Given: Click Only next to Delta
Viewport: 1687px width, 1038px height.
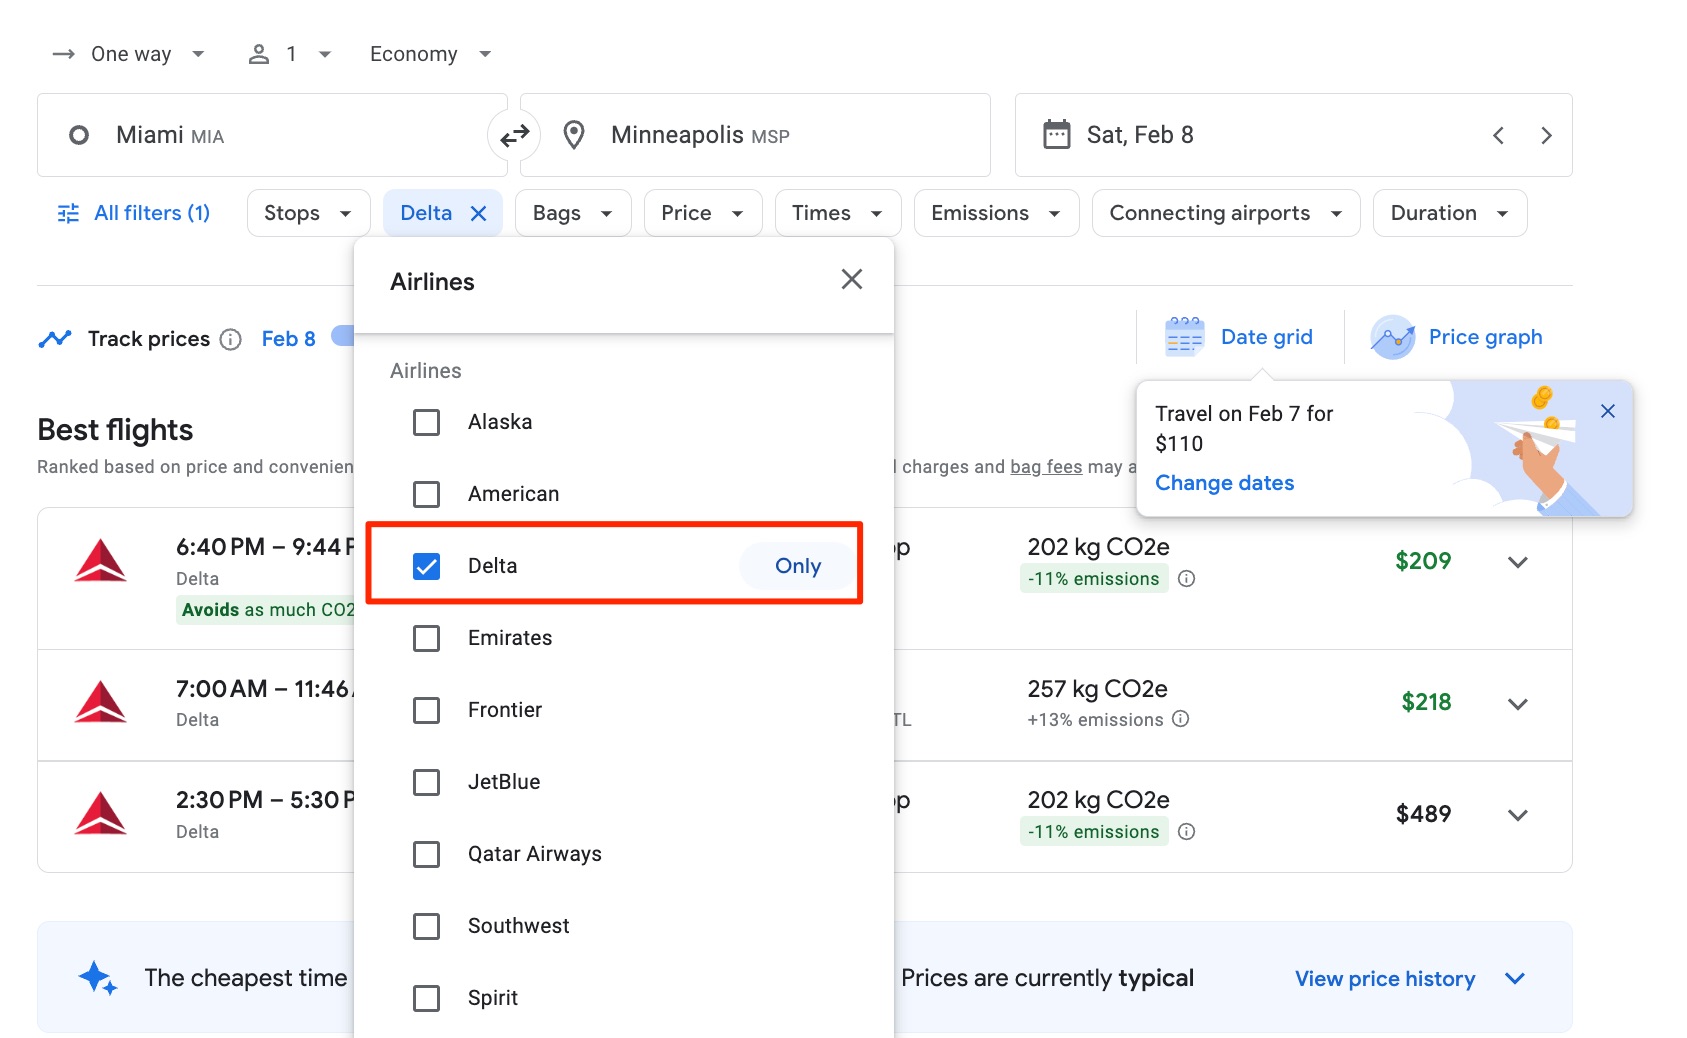Looking at the screenshot, I should point(796,566).
